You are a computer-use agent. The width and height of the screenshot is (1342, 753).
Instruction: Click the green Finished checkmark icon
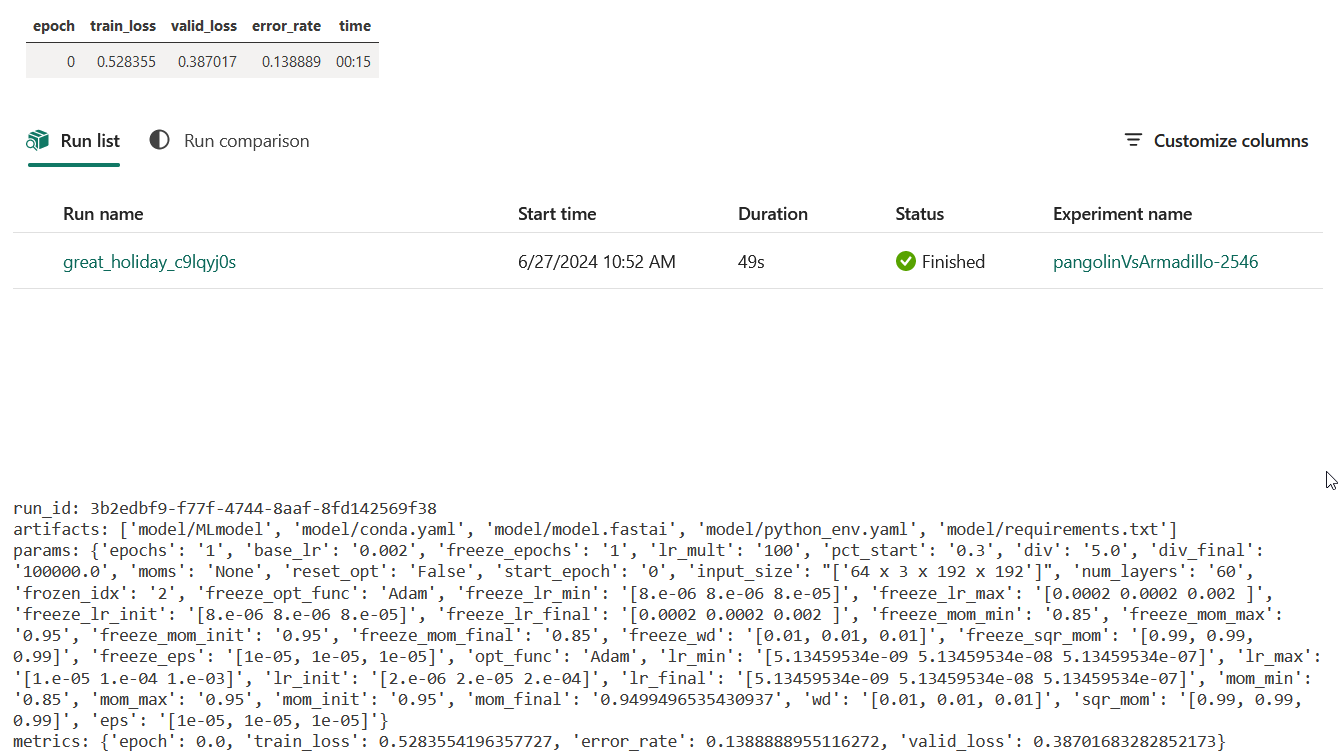point(906,262)
